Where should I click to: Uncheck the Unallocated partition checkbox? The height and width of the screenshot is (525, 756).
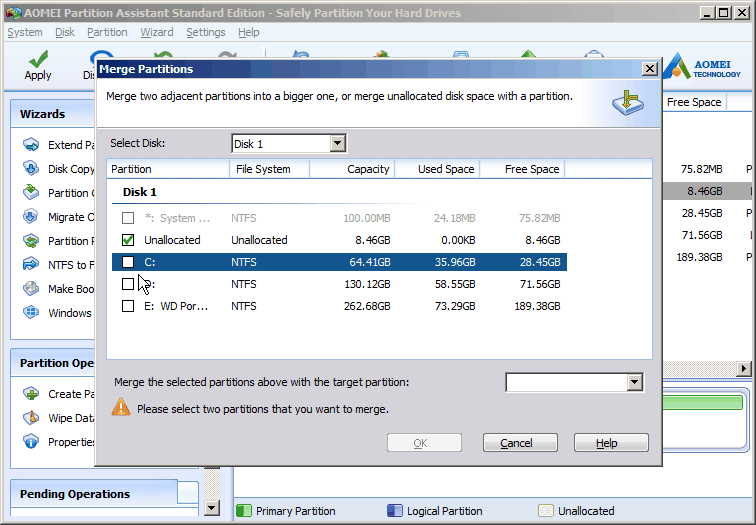pos(128,240)
